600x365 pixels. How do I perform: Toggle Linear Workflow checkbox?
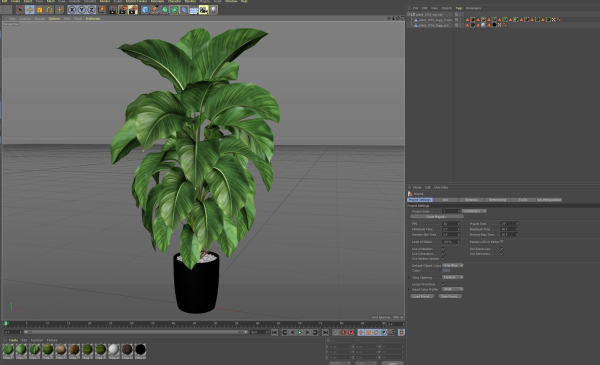point(443,284)
